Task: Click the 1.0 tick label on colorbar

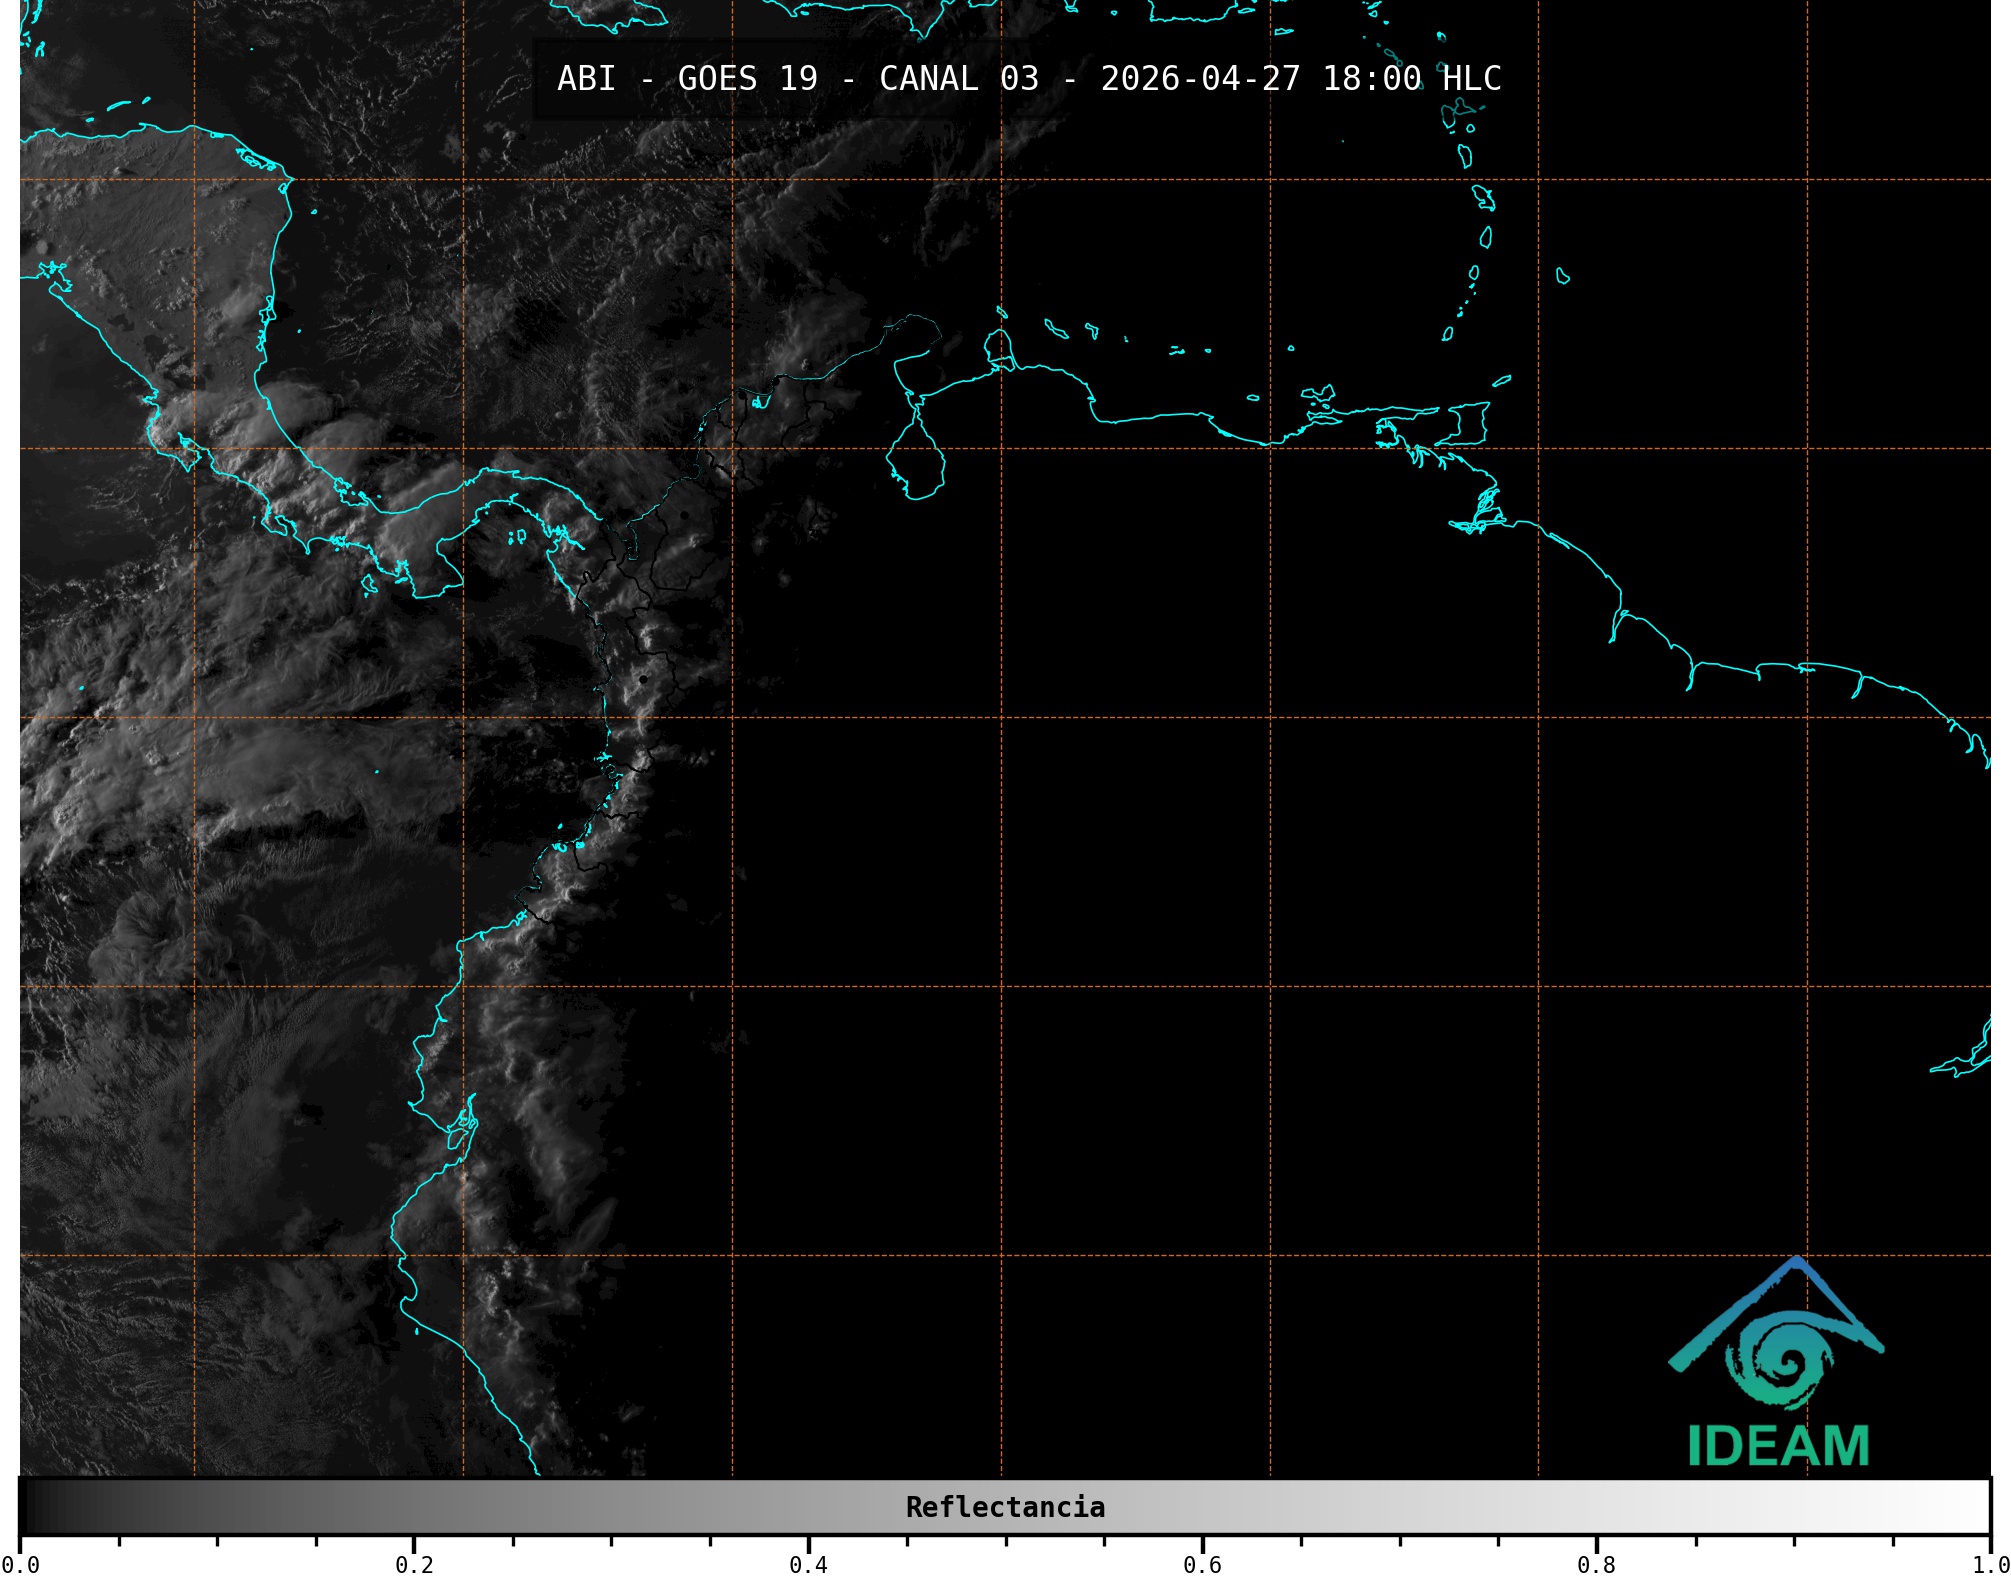Action: tap(1988, 1564)
